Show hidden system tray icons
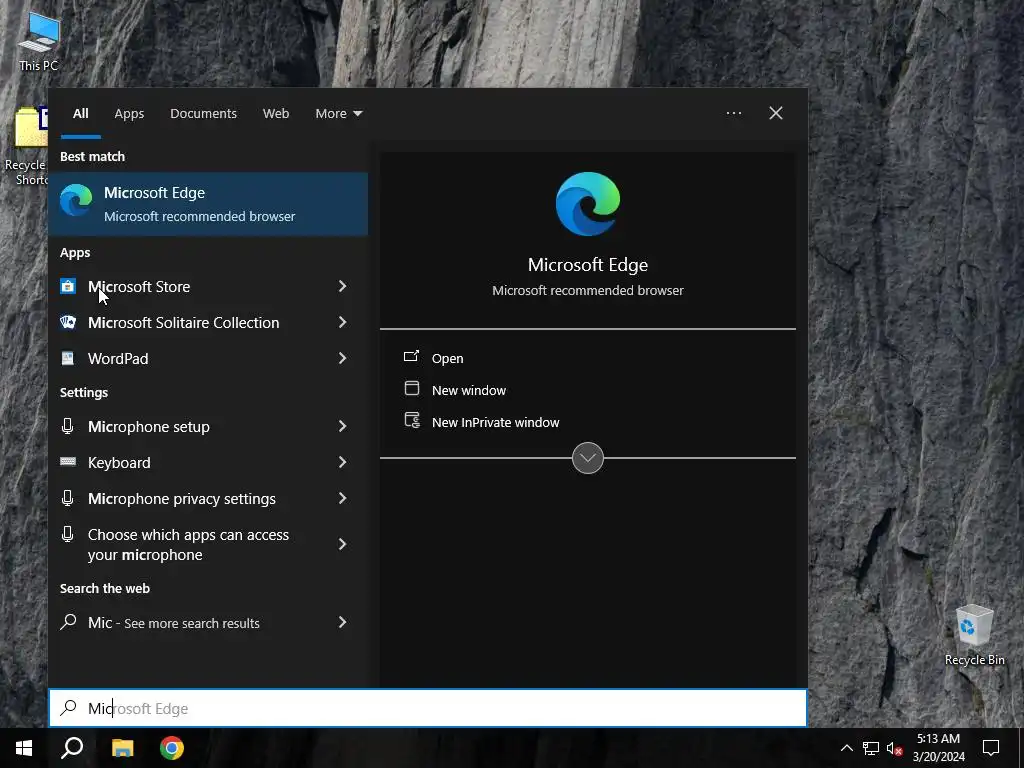 coord(846,748)
